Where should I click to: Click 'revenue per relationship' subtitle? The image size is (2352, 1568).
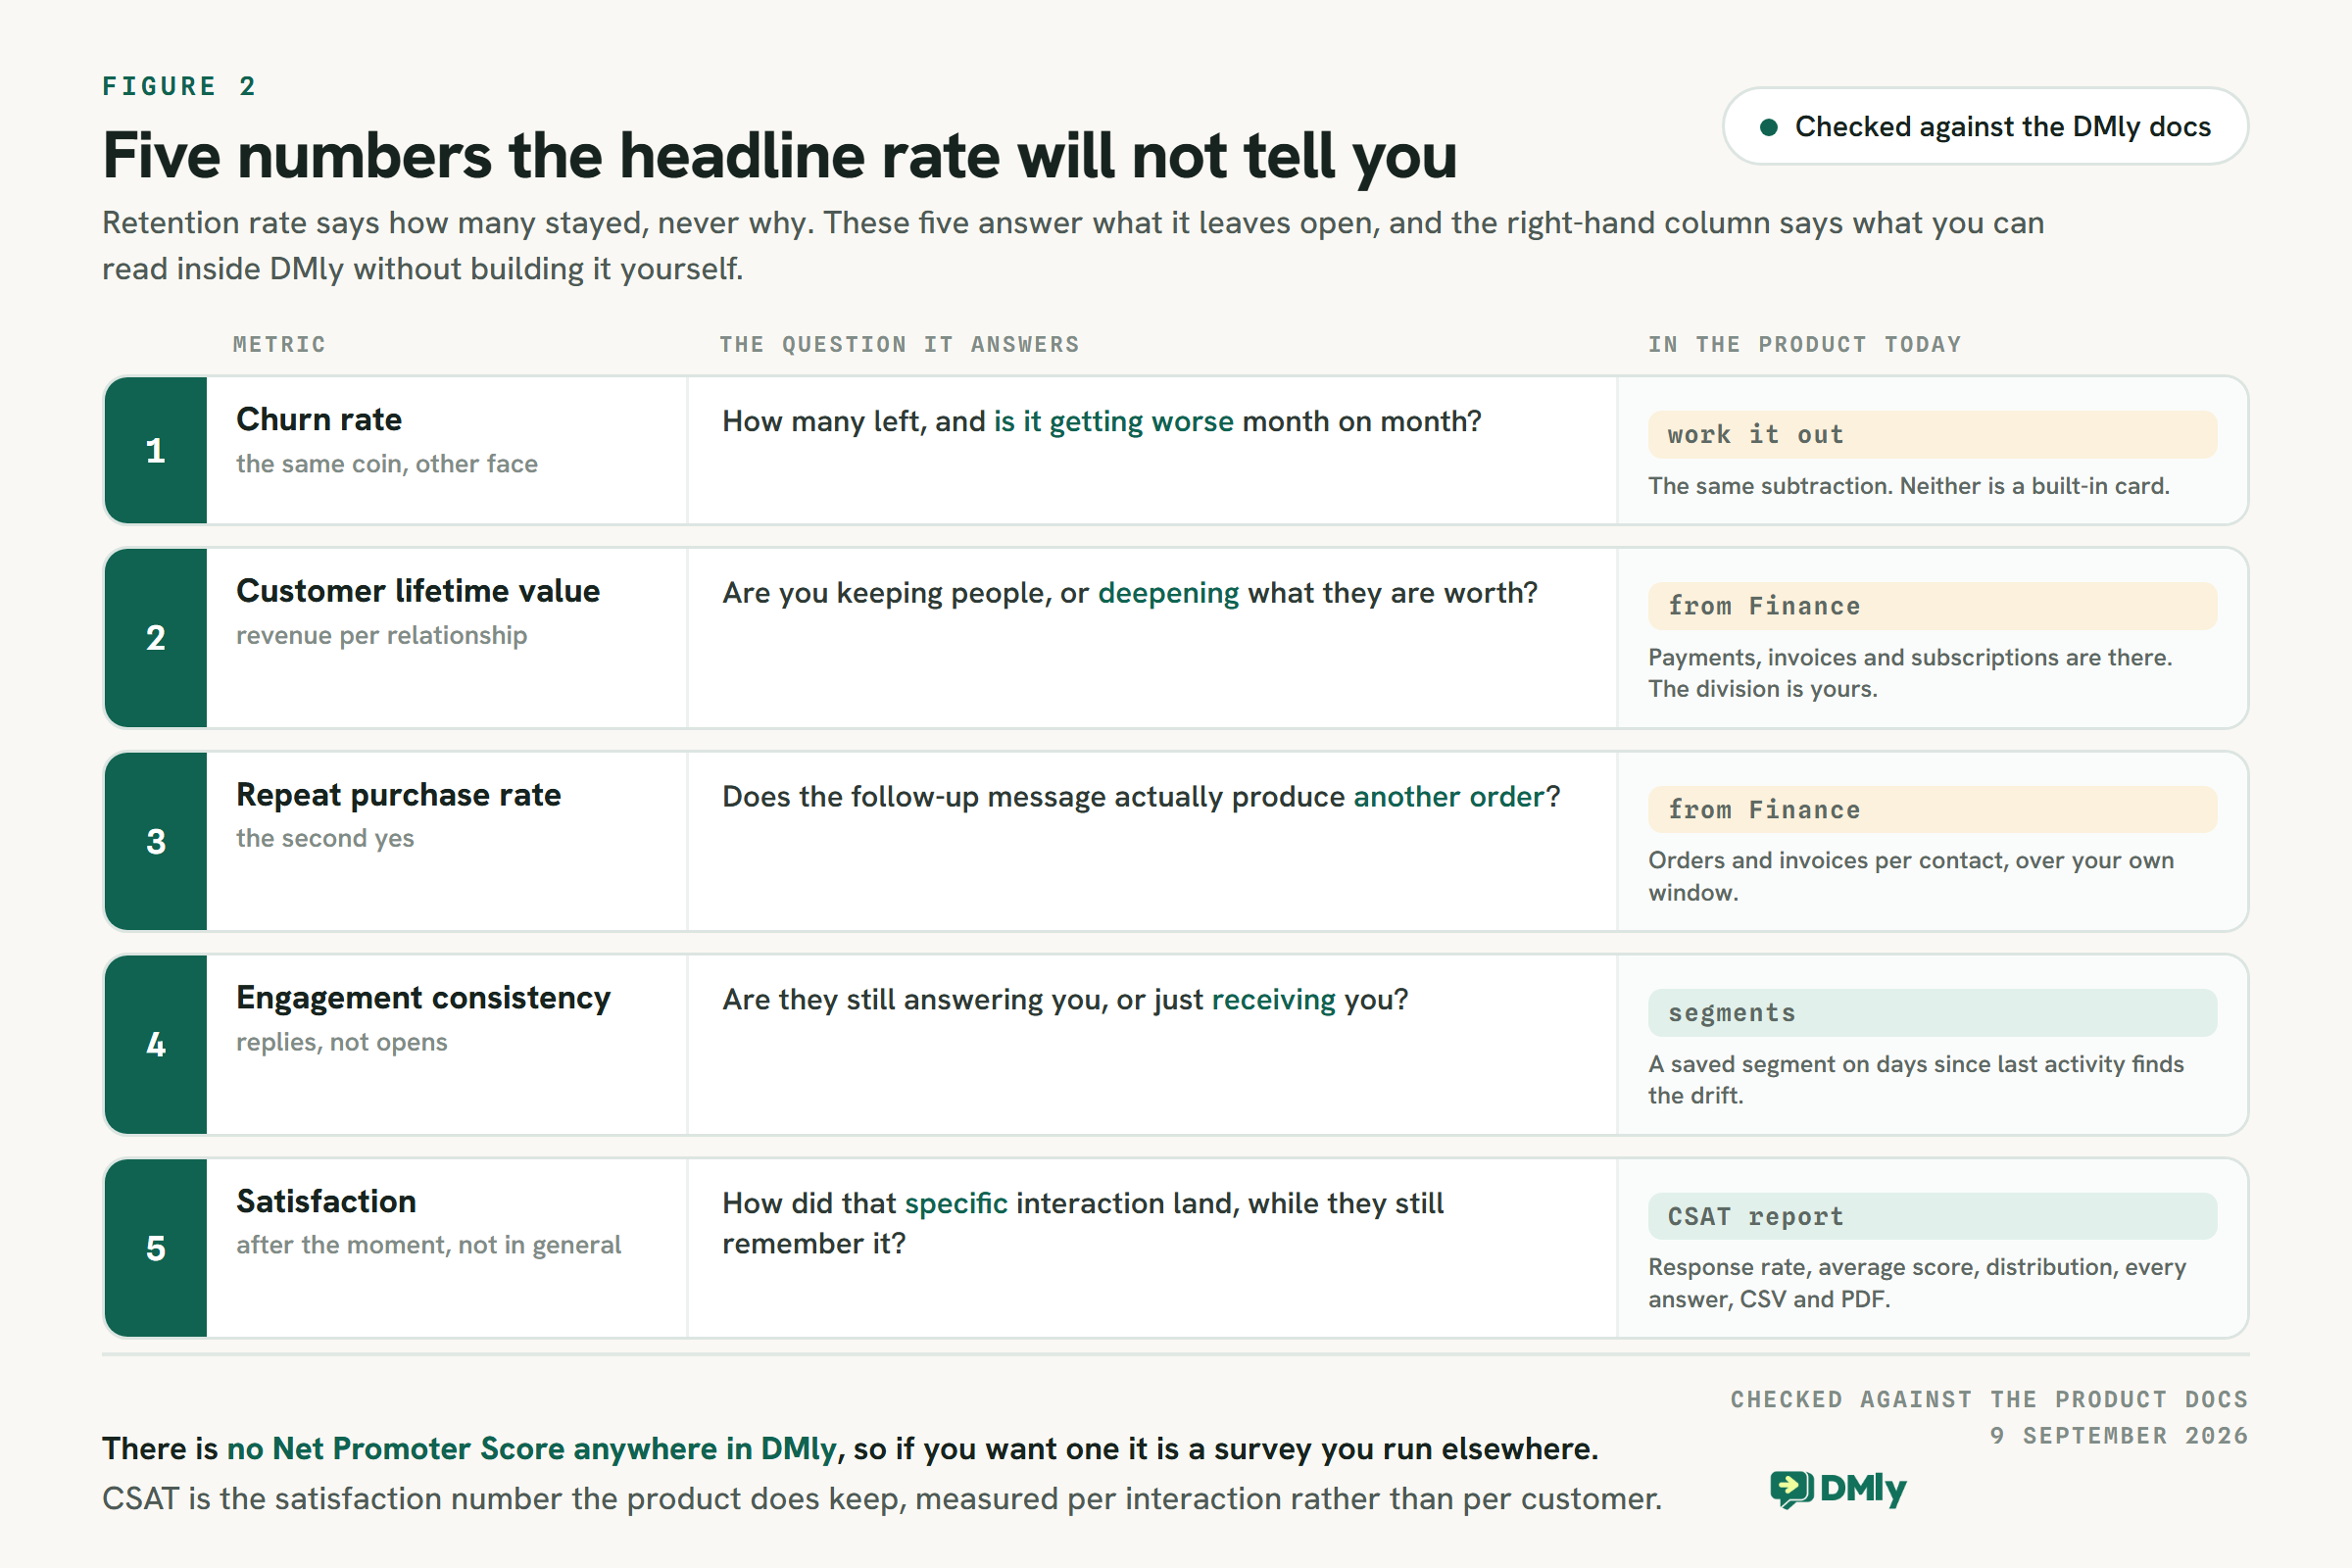pos(381,636)
